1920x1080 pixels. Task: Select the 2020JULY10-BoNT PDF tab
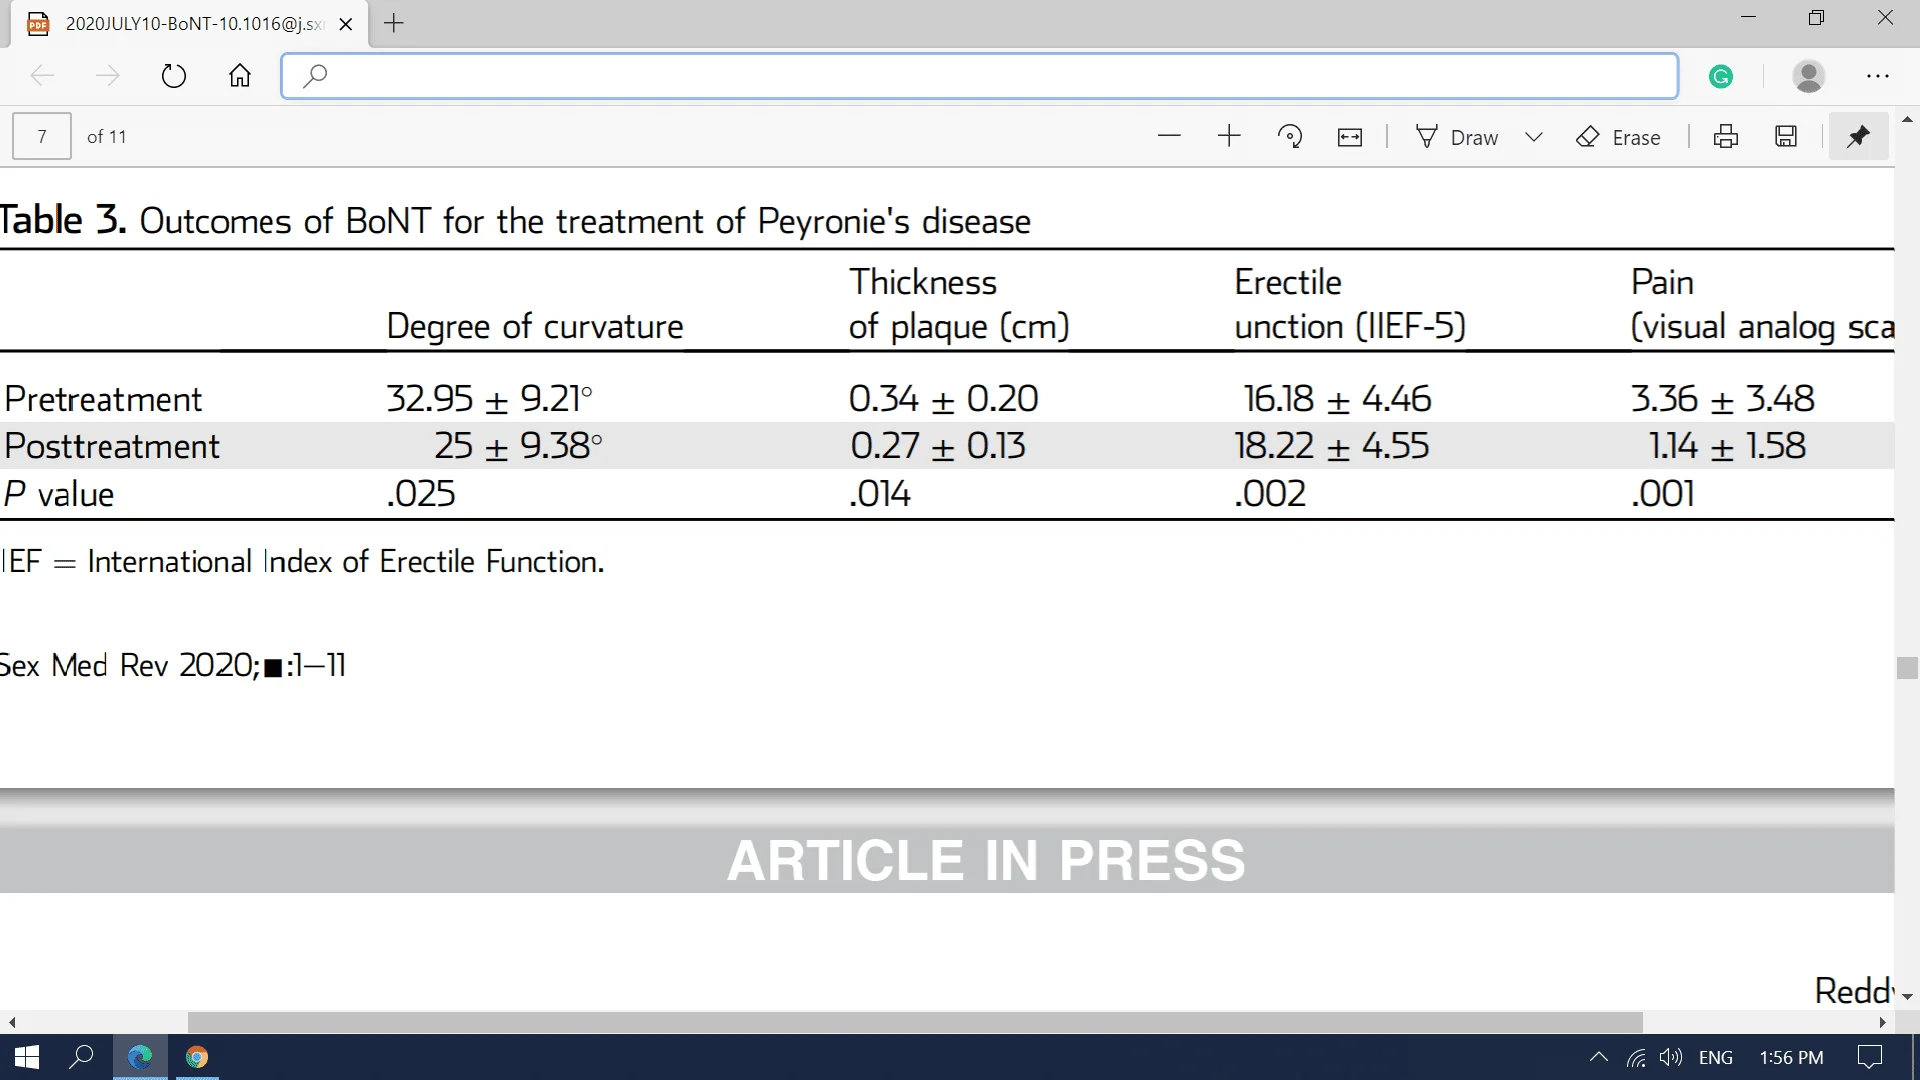(190, 24)
